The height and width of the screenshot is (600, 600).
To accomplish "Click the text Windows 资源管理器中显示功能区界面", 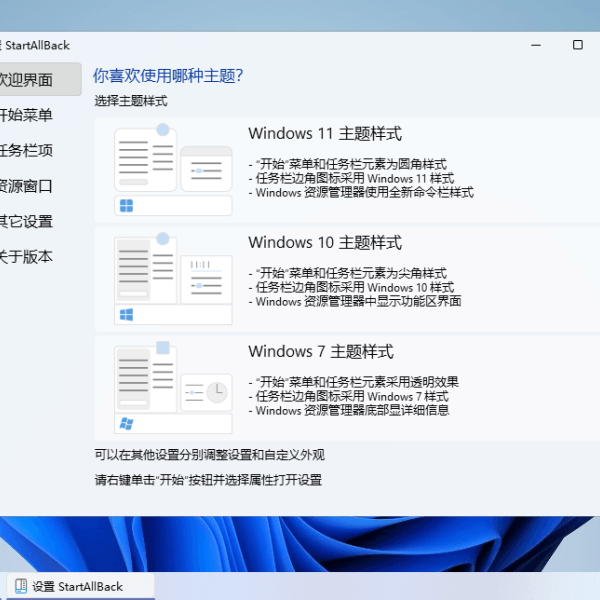I will [359, 301].
